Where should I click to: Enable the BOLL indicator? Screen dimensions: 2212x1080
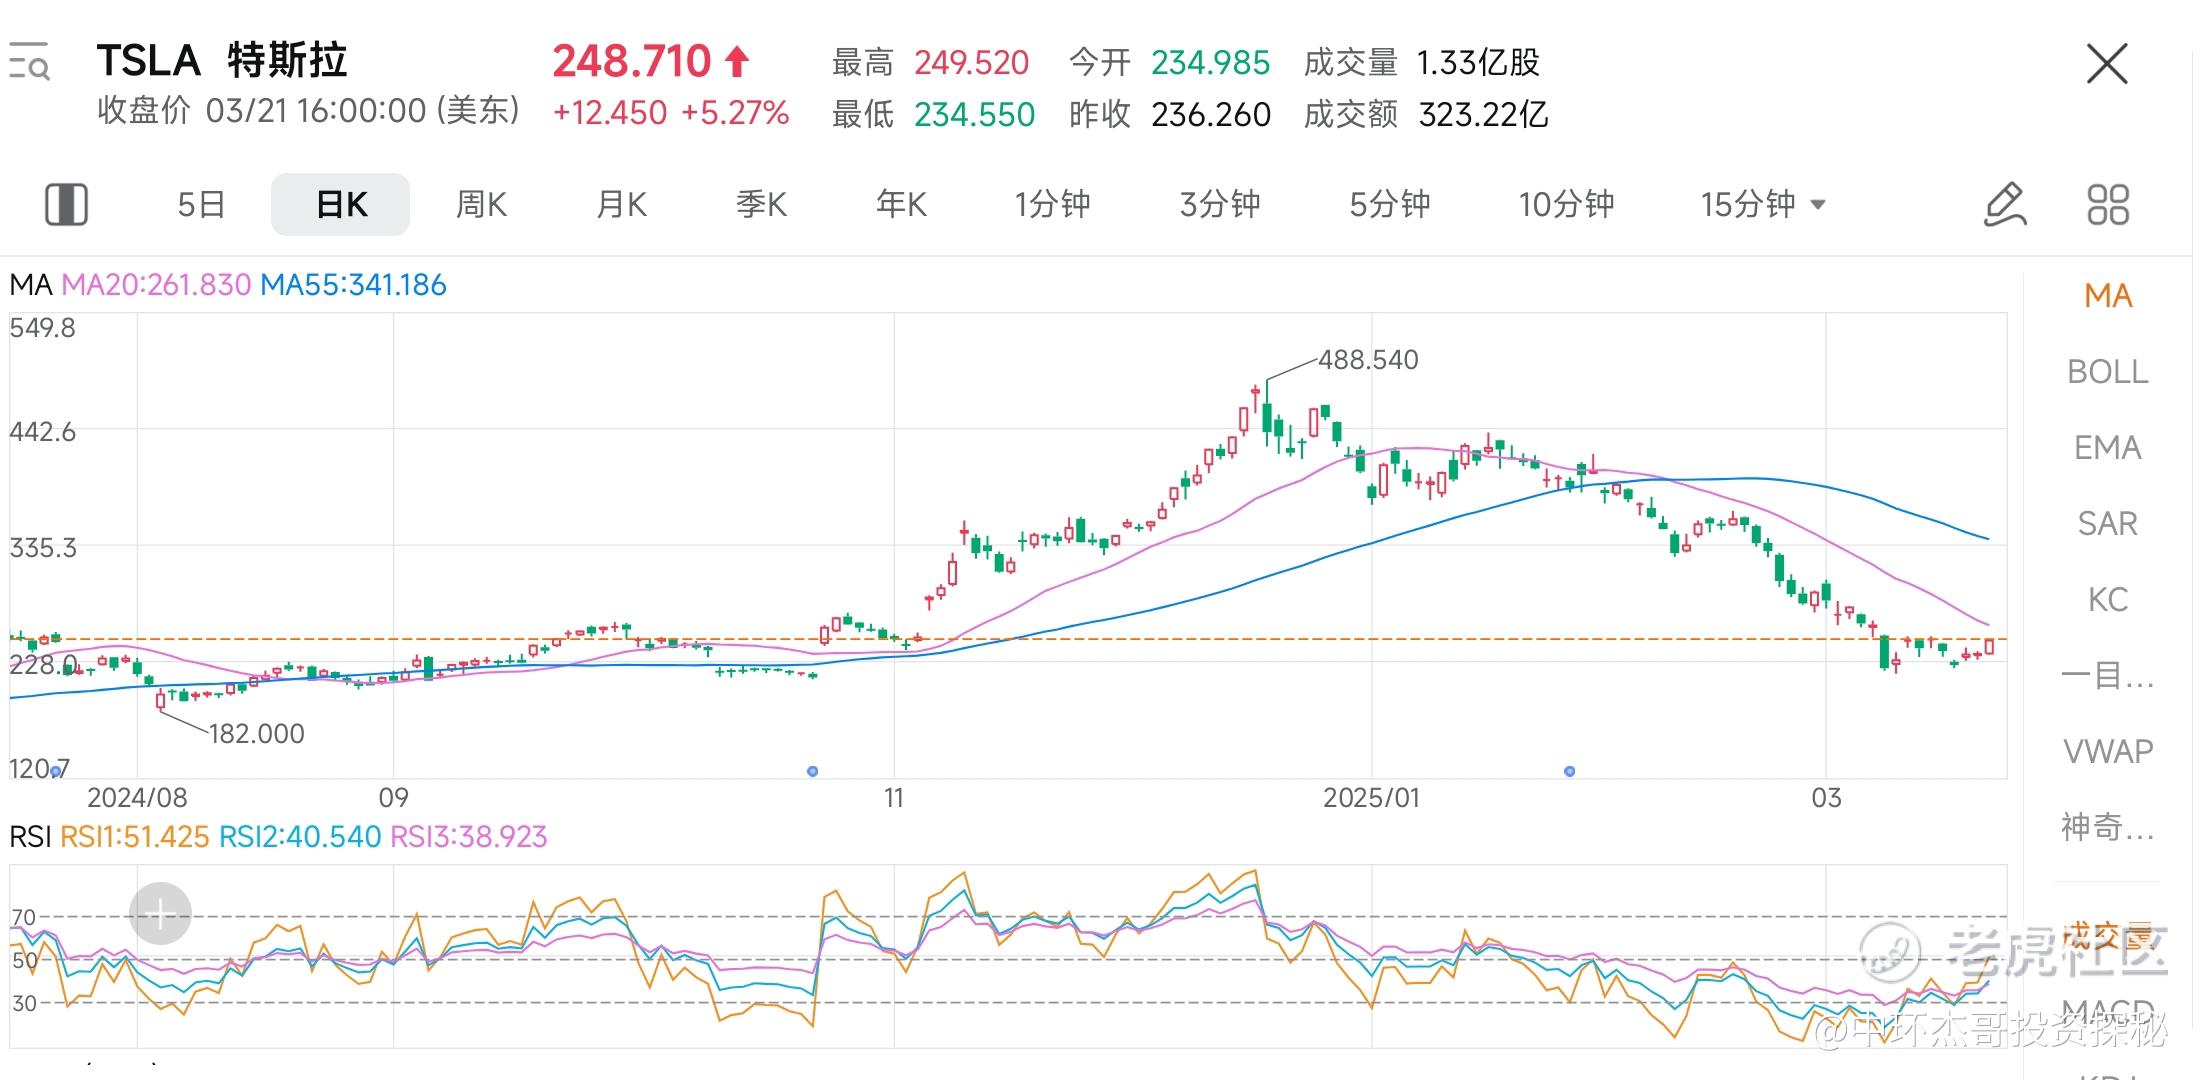[2107, 372]
